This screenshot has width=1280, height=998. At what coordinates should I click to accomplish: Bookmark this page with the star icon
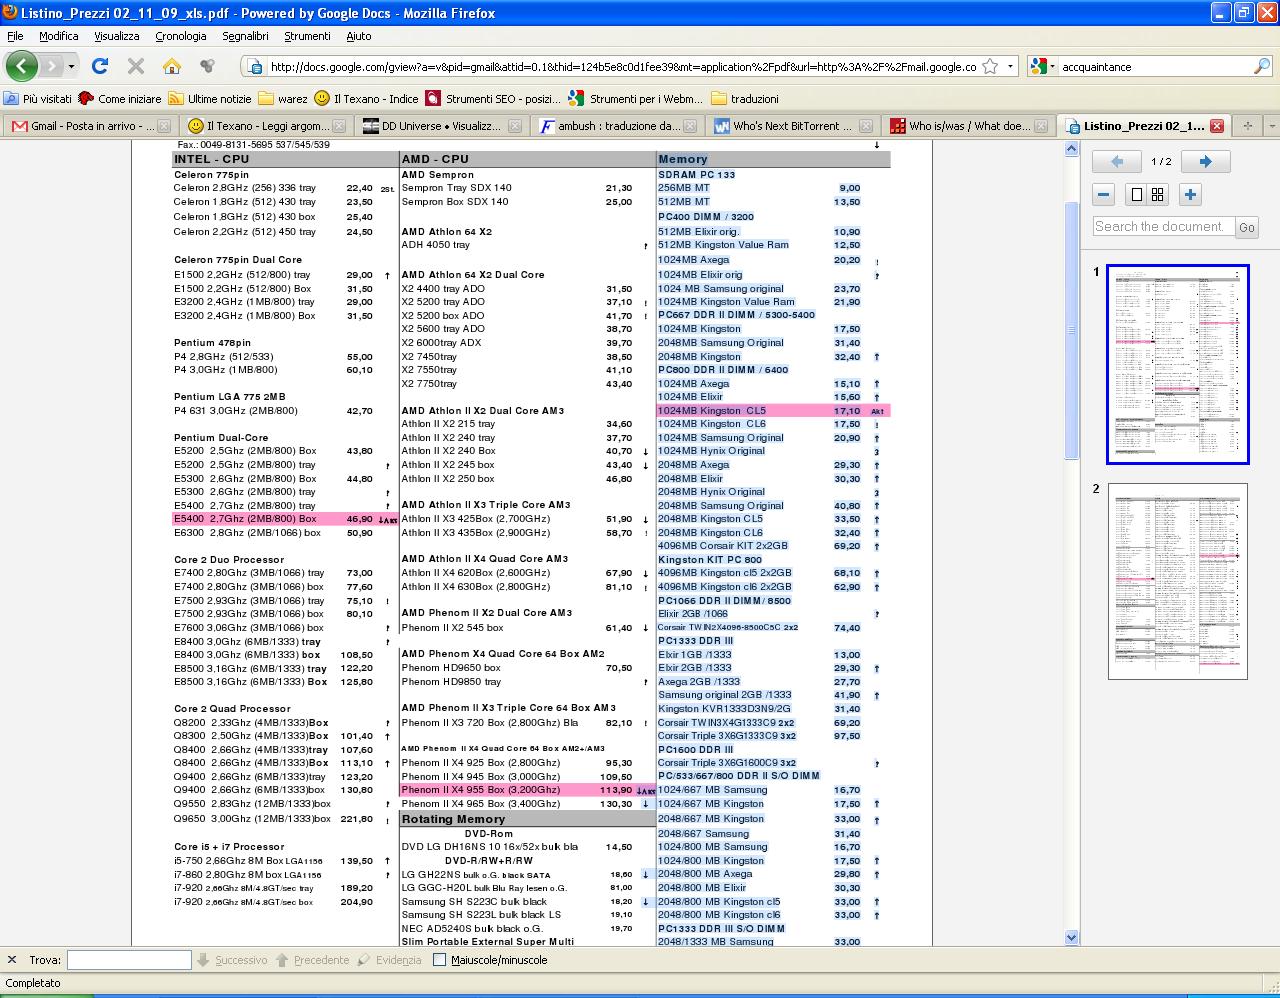click(x=990, y=66)
